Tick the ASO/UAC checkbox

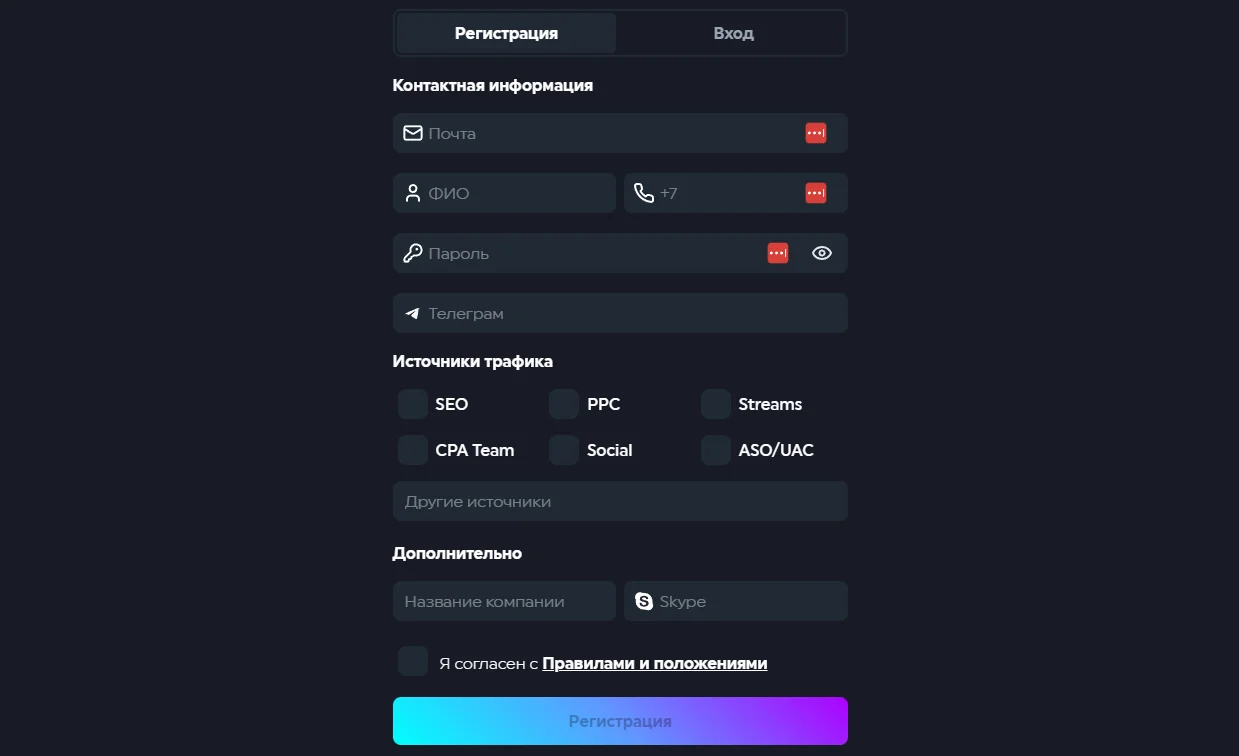coord(715,450)
